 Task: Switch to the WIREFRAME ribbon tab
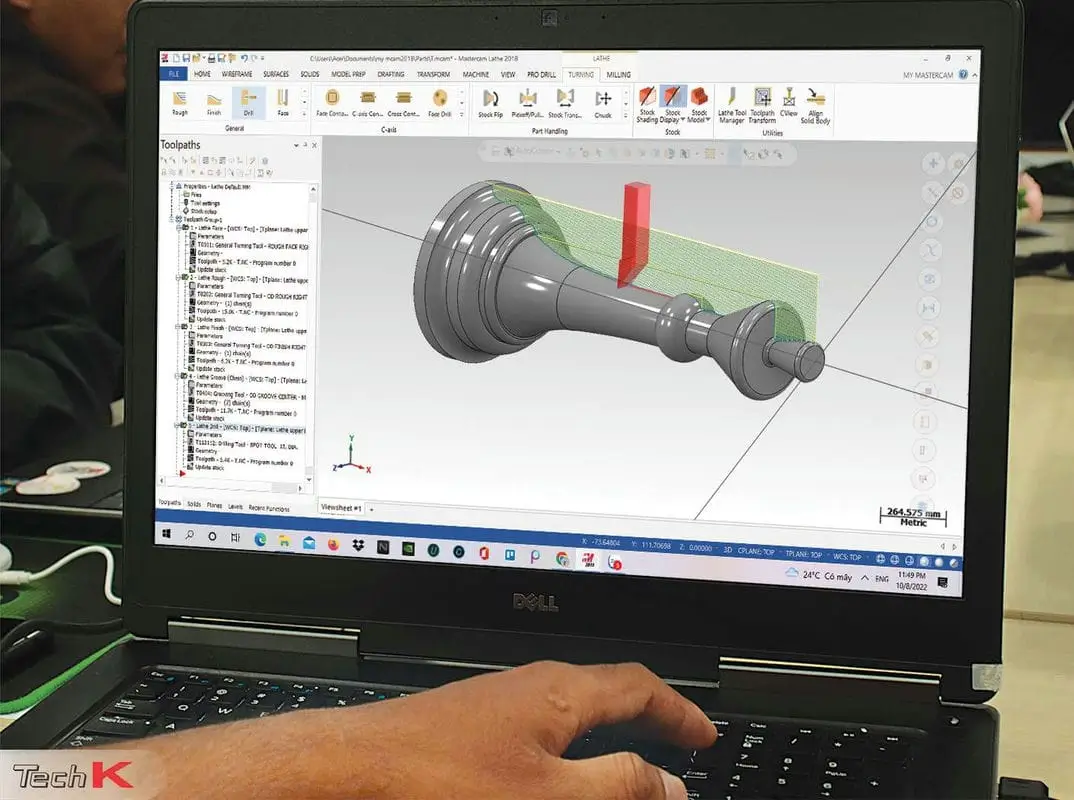(x=237, y=74)
